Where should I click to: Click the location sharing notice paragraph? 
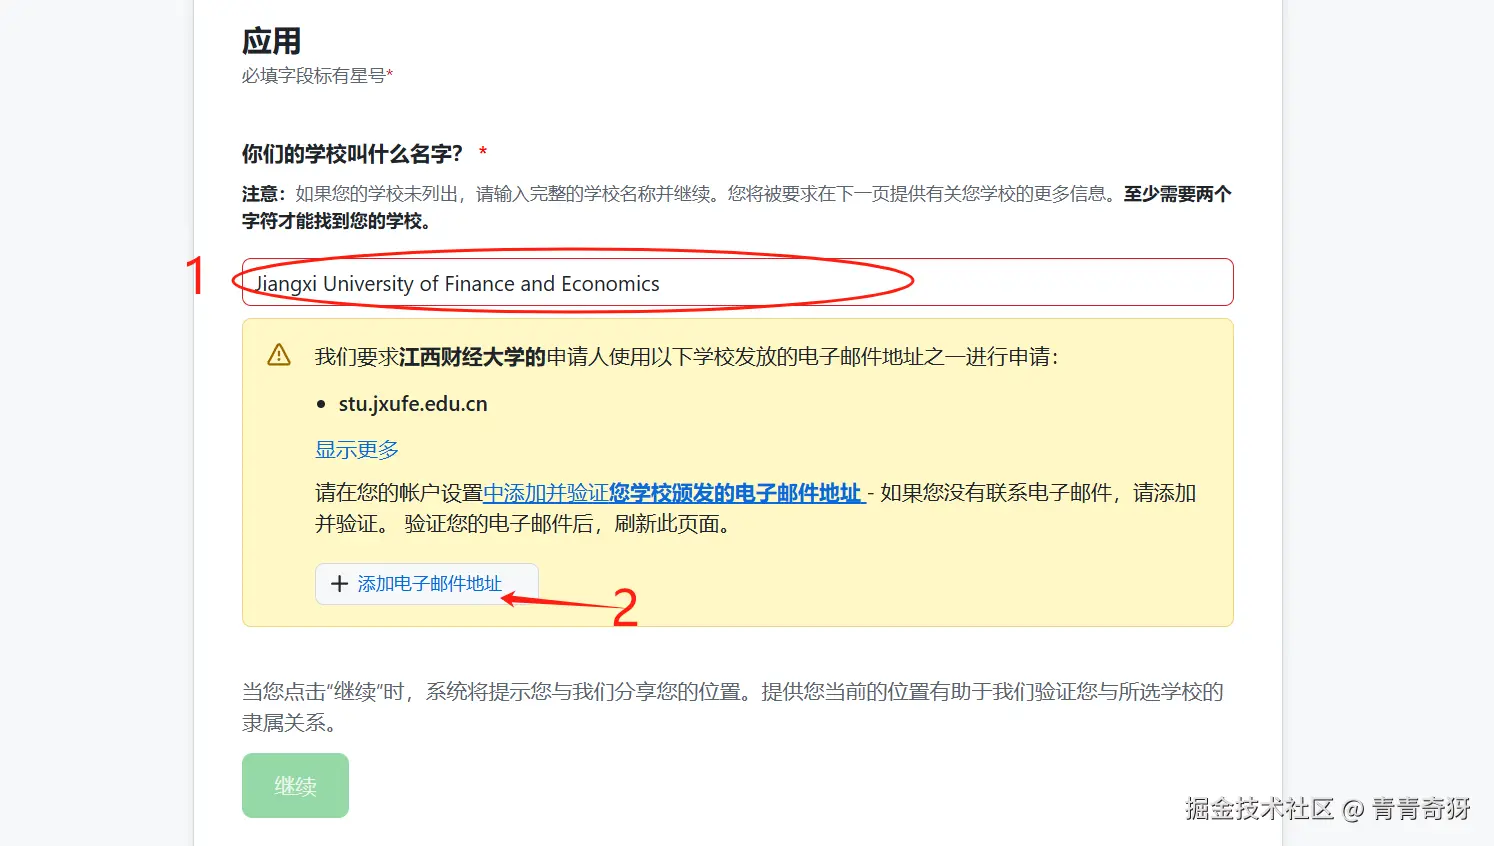click(x=733, y=707)
